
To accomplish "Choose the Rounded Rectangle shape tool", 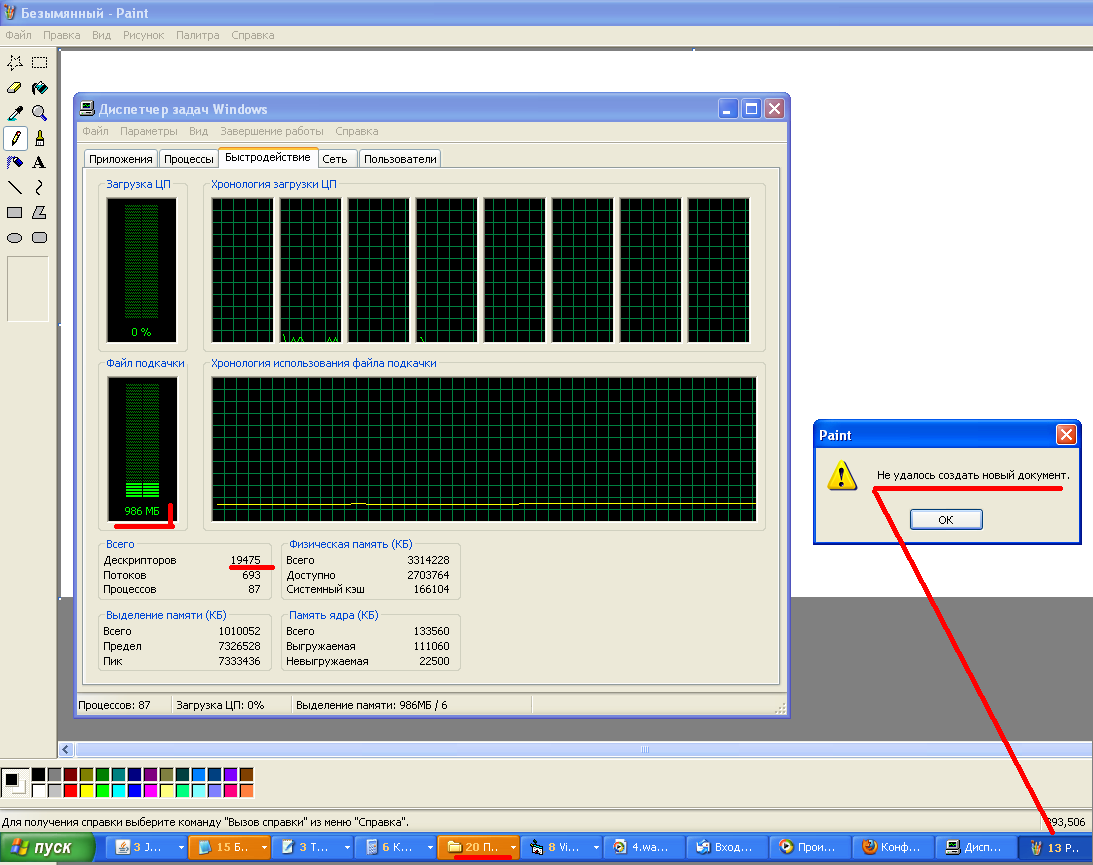I will [40, 238].
